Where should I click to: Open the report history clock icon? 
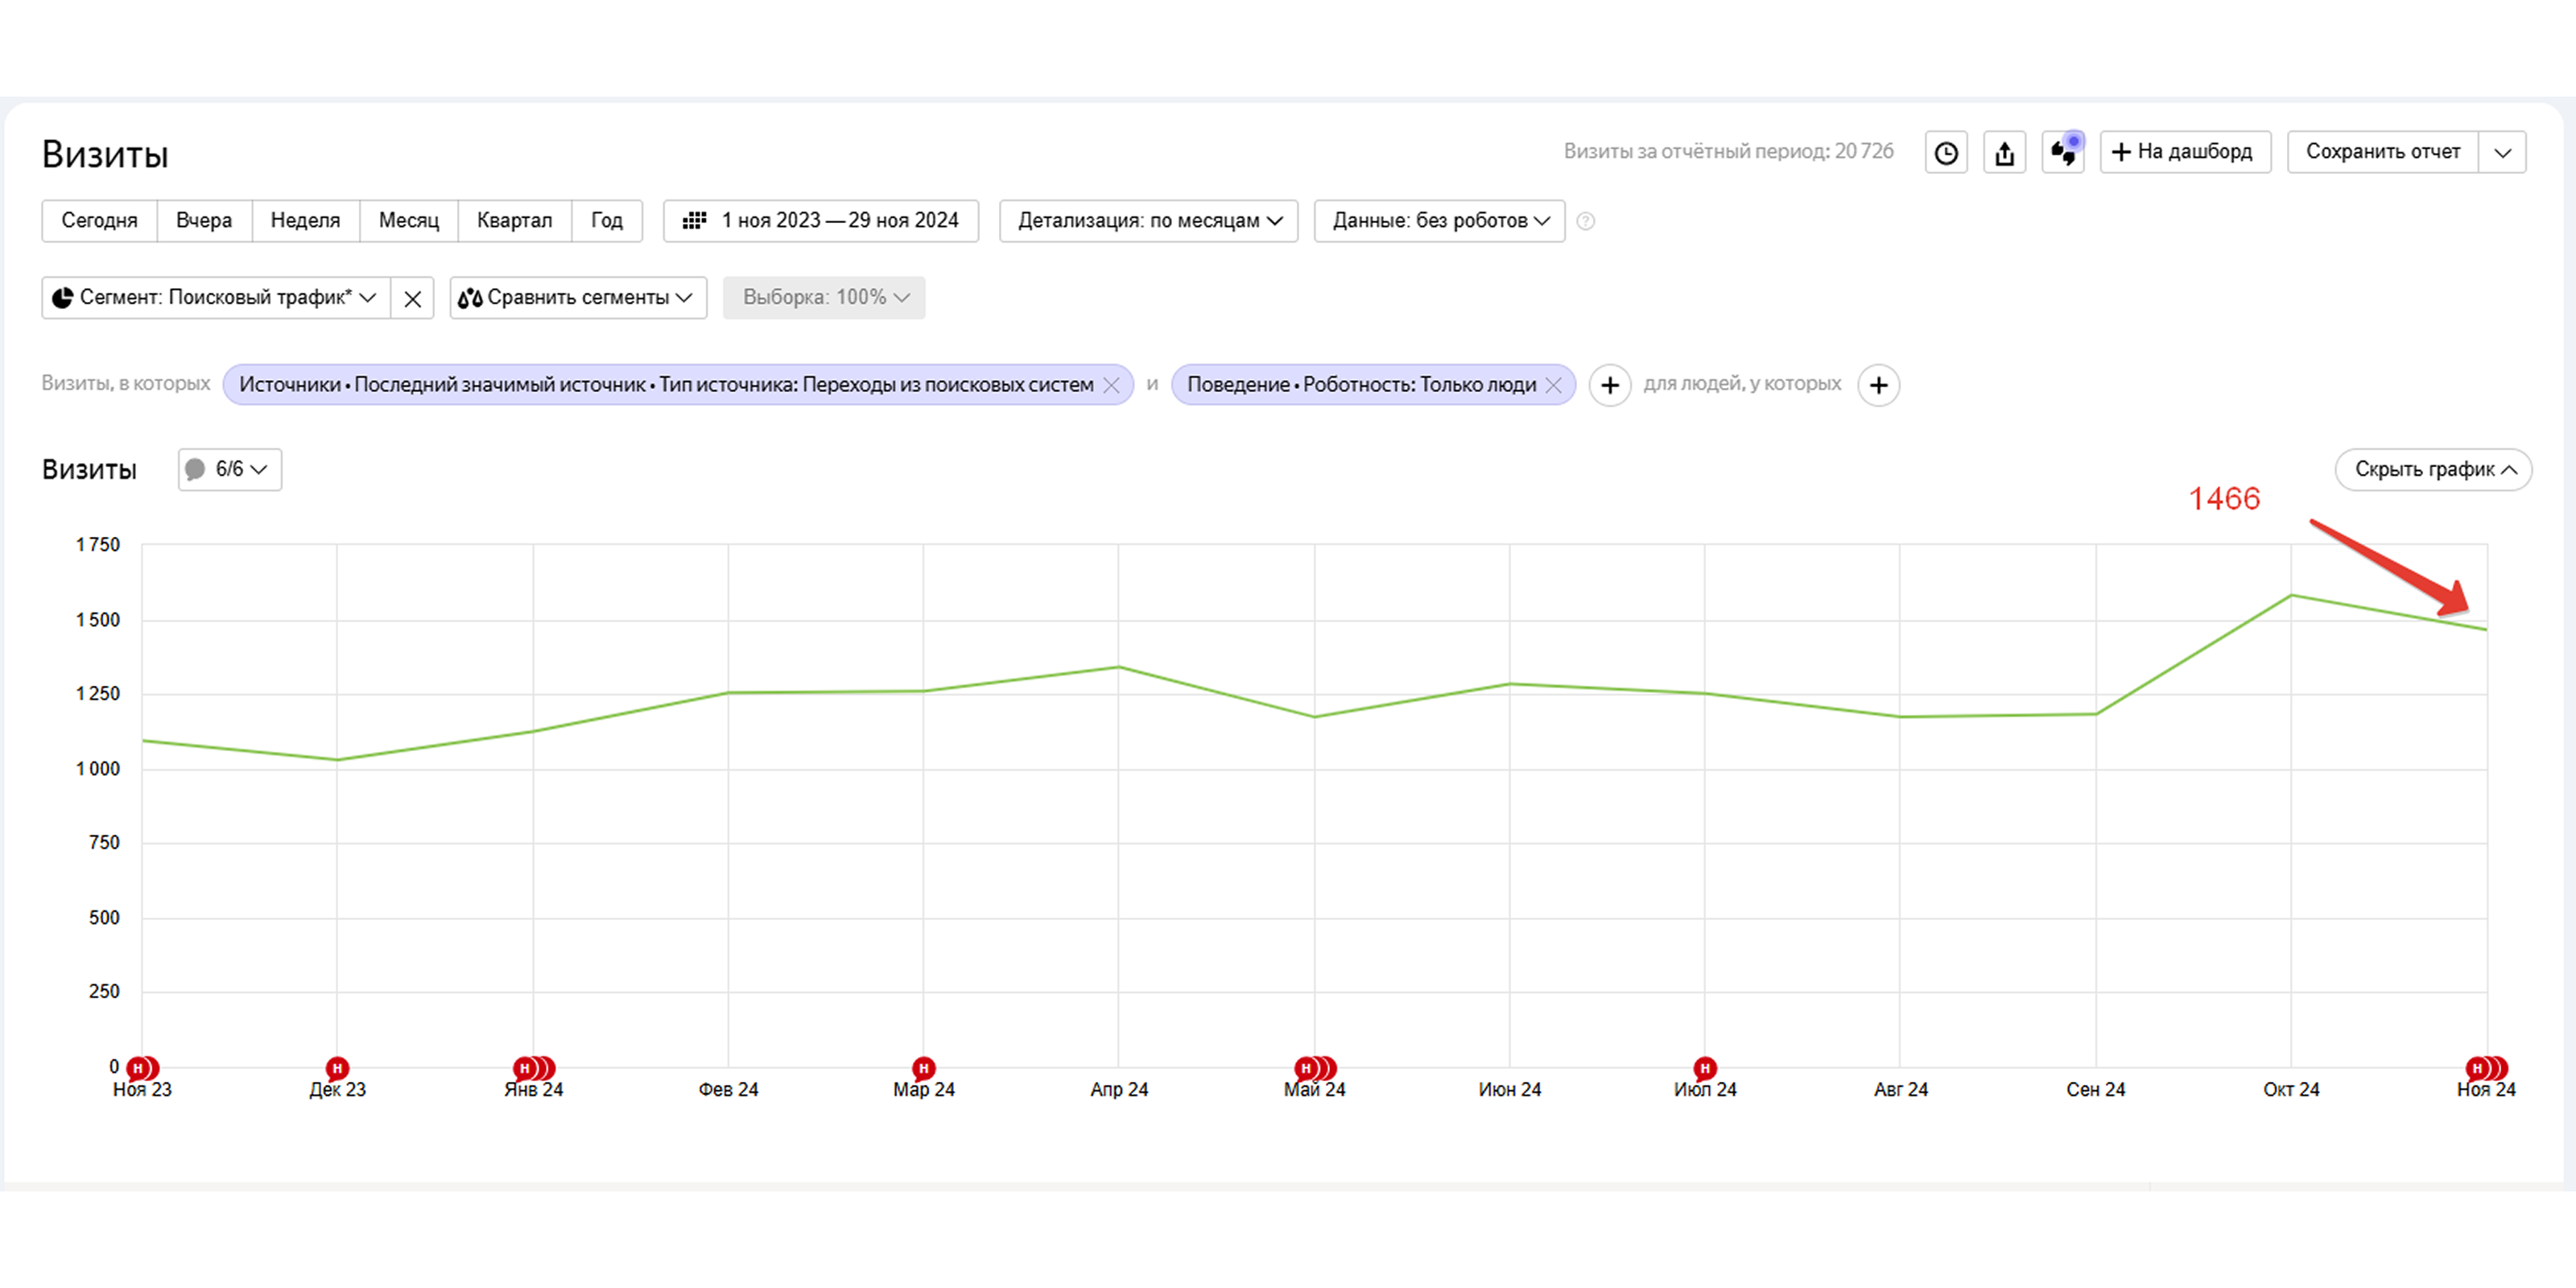click(x=1946, y=151)
